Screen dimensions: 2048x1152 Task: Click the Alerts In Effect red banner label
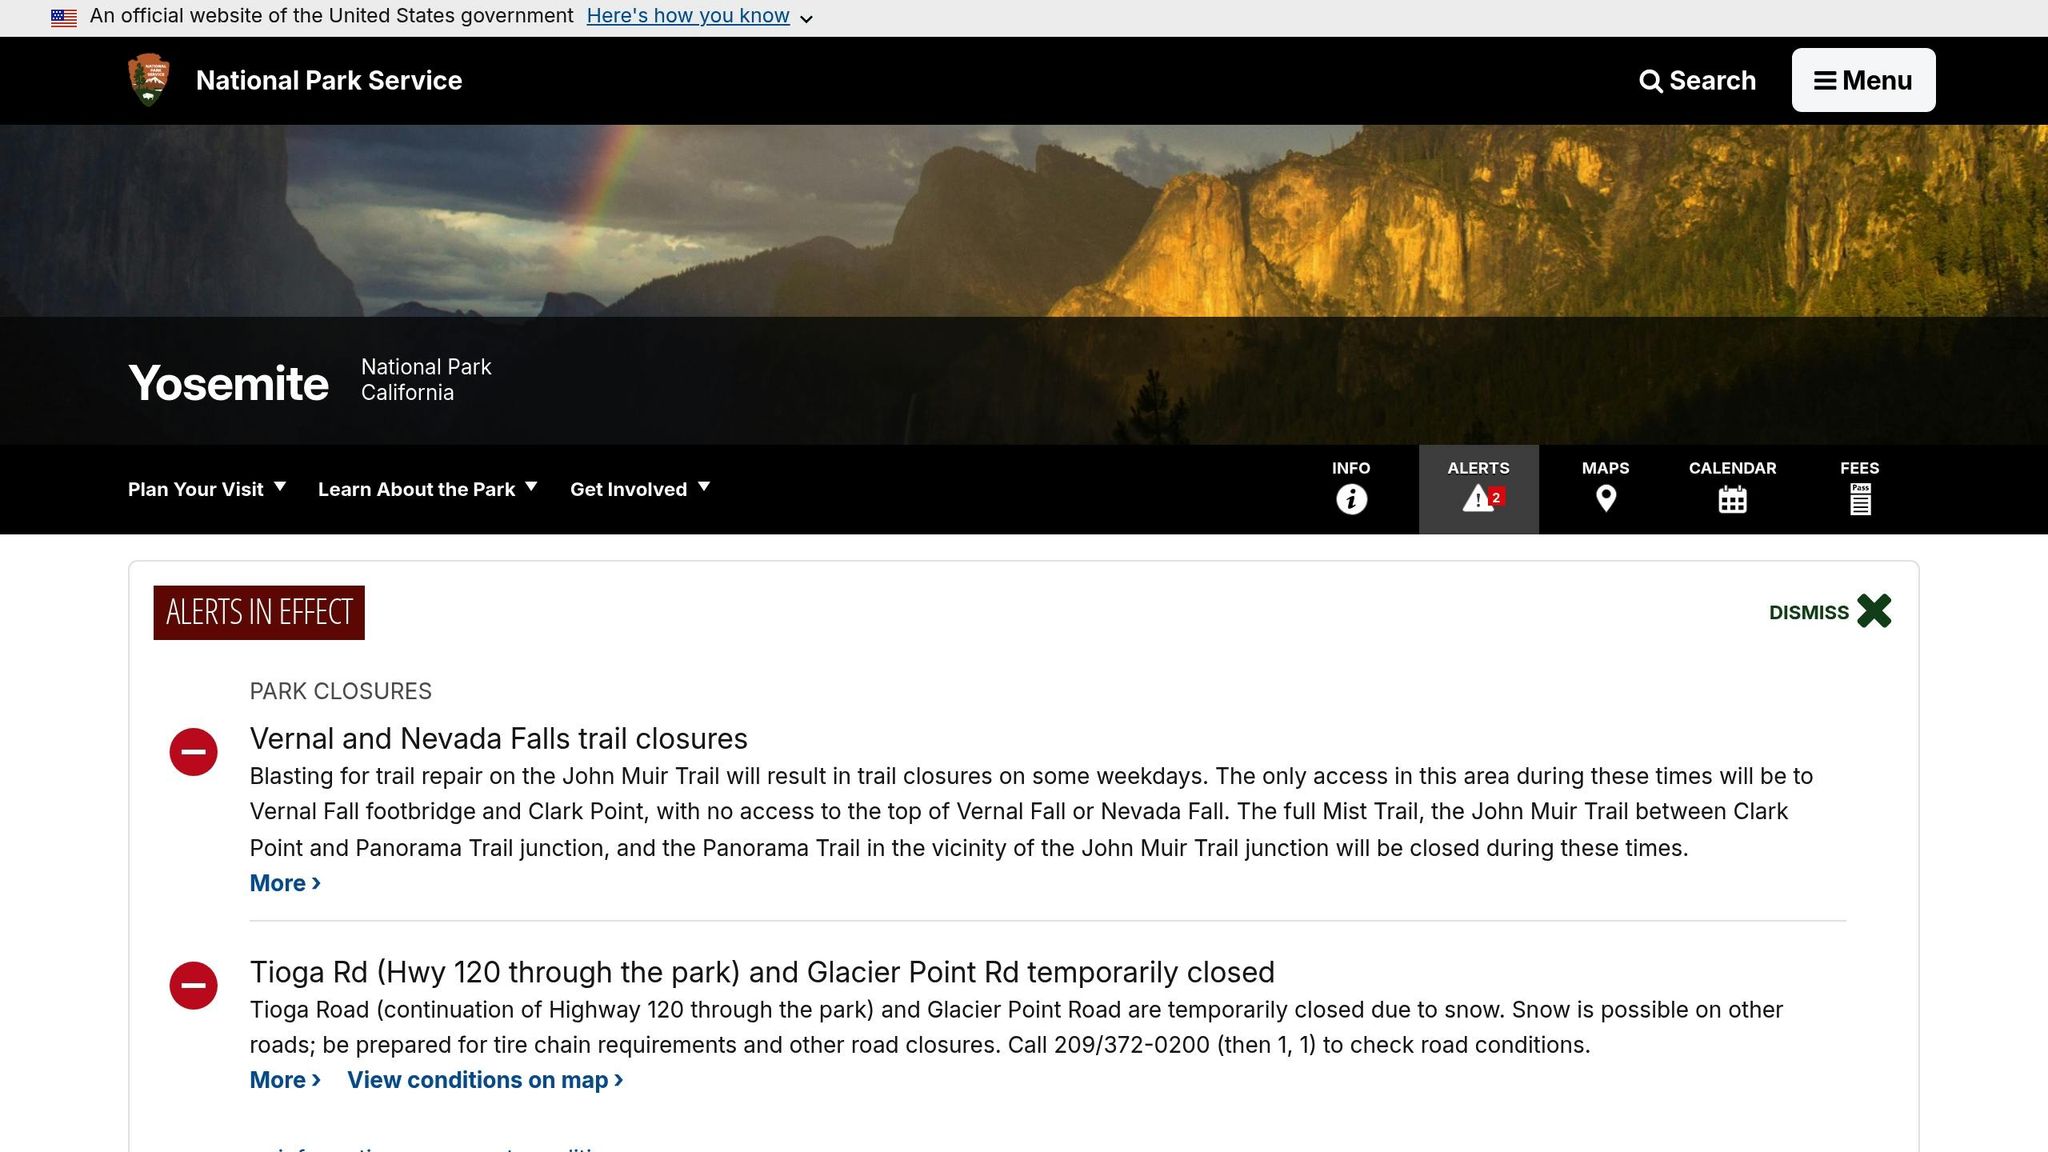coord(259,612)
